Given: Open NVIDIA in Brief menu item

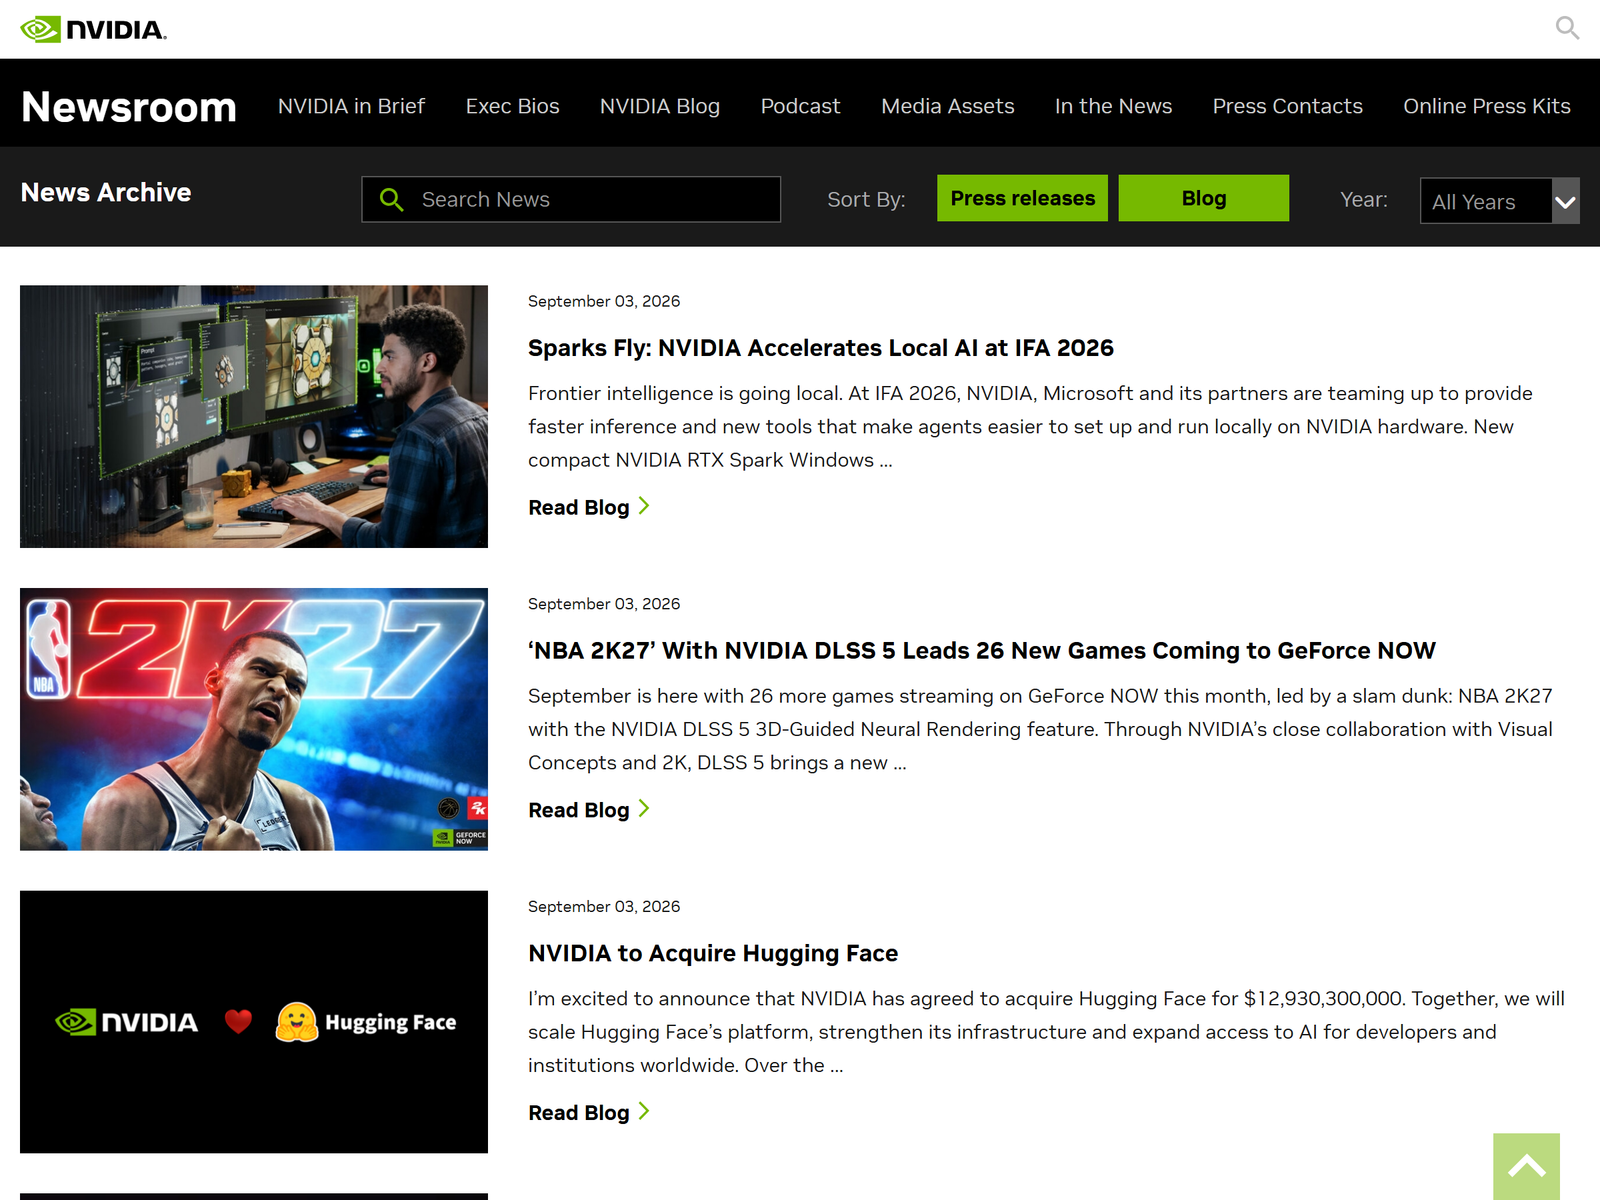Looking at the screenshot, I should [351, 106].
